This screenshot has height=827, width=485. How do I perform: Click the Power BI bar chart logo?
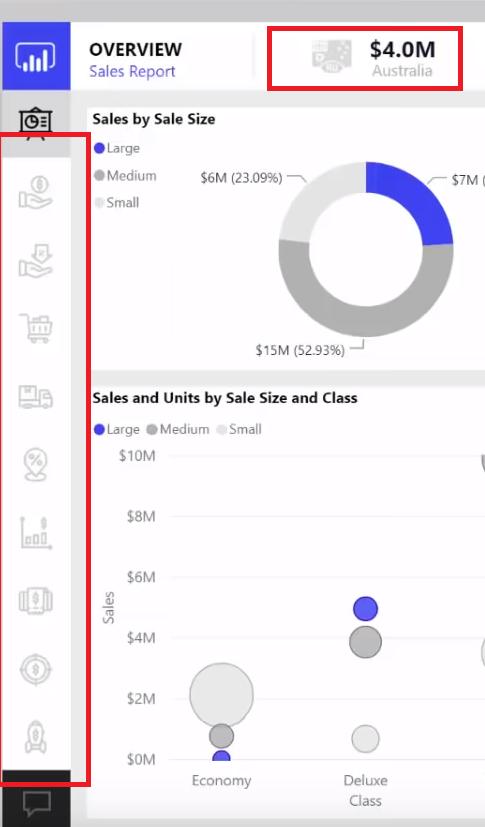(35, 55)
